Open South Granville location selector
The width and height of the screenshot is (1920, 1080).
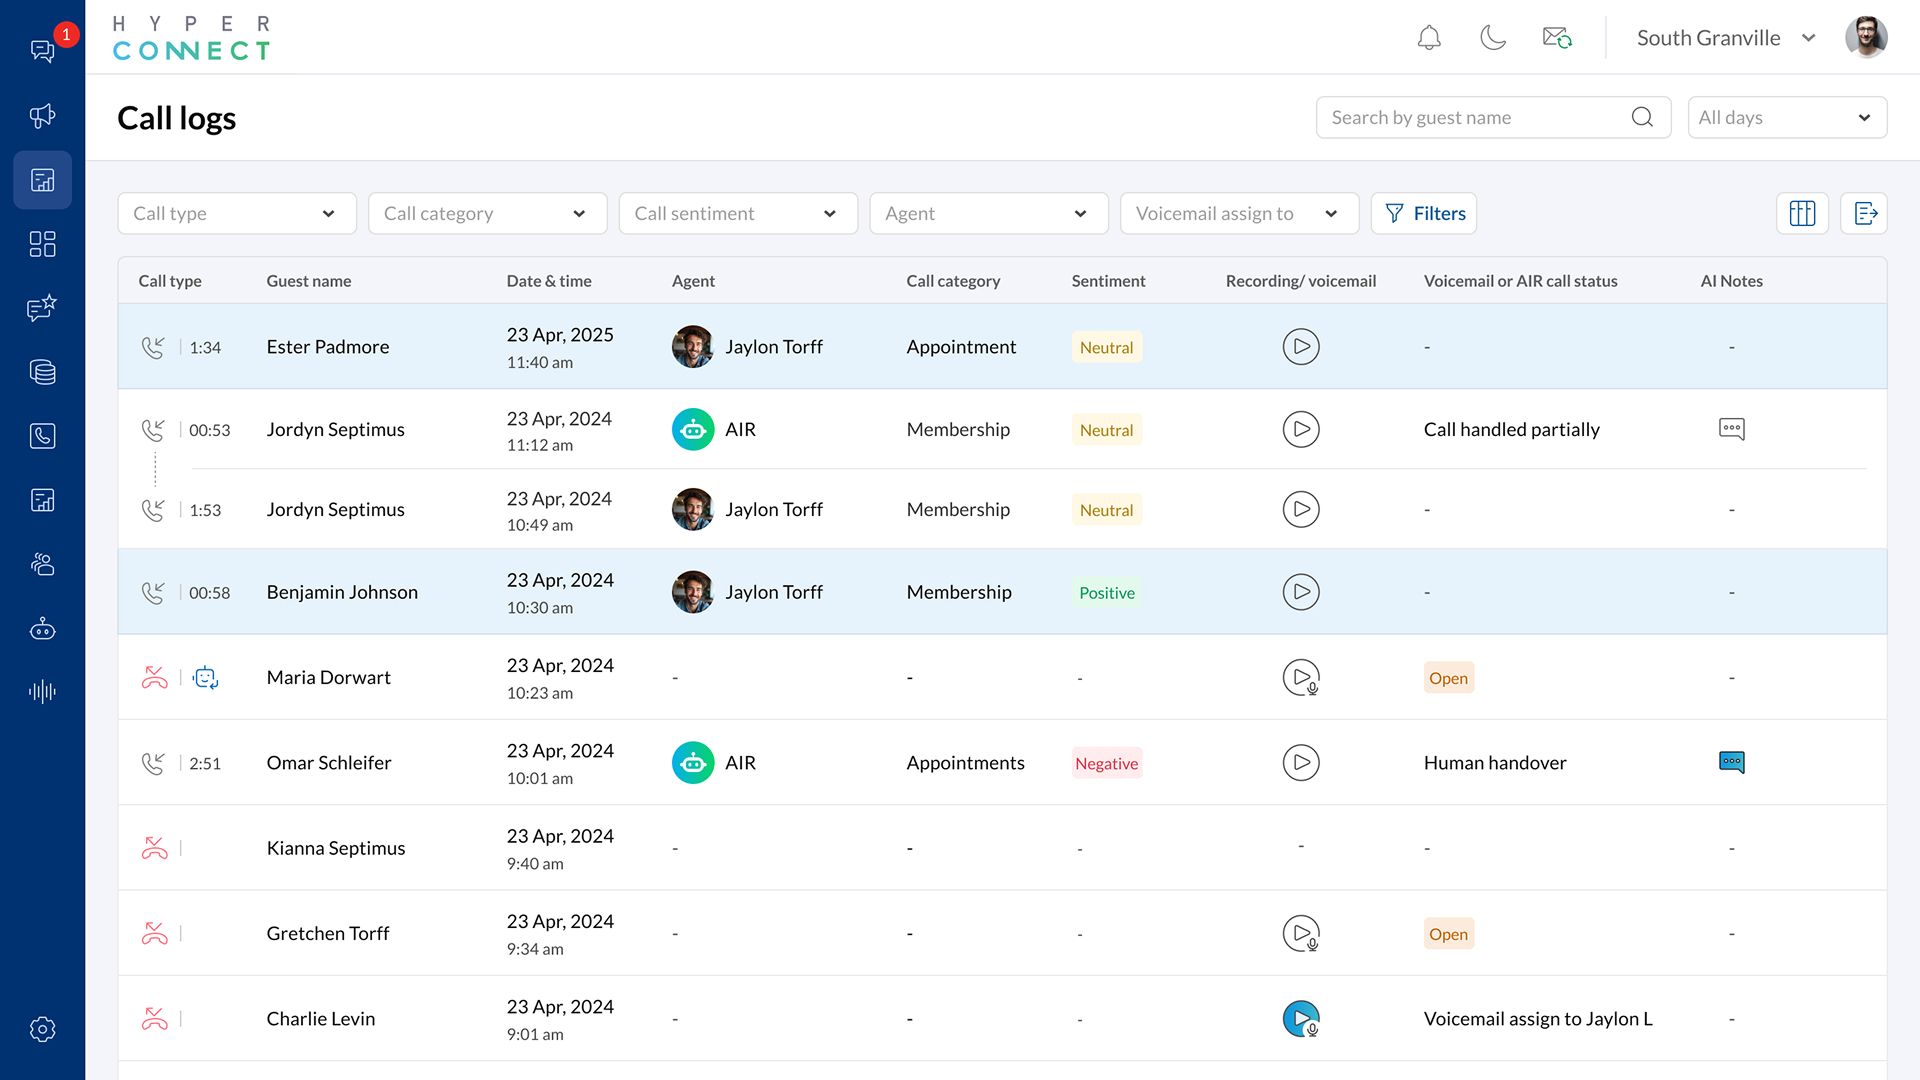tap(1724, 38)
